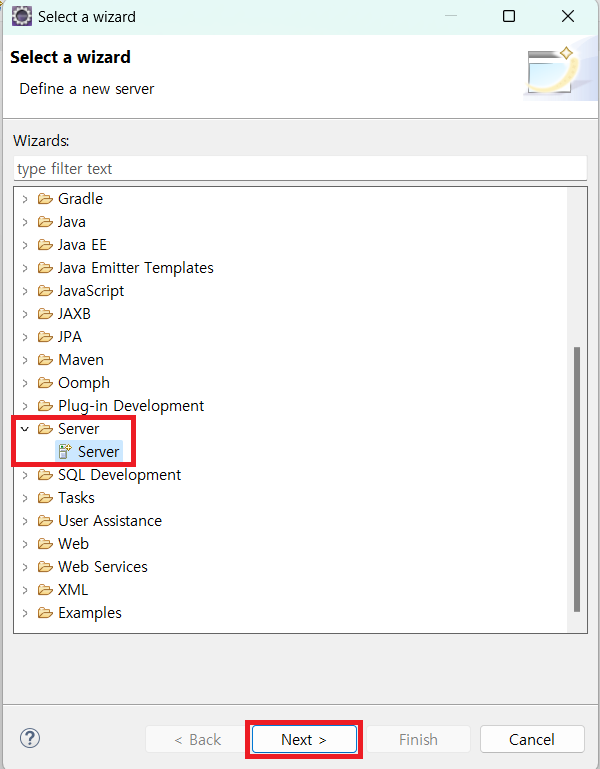Select the Java EE tree label
Image resolution: width=600 pixels, height=769 pixels.
[x=82, y=245]
